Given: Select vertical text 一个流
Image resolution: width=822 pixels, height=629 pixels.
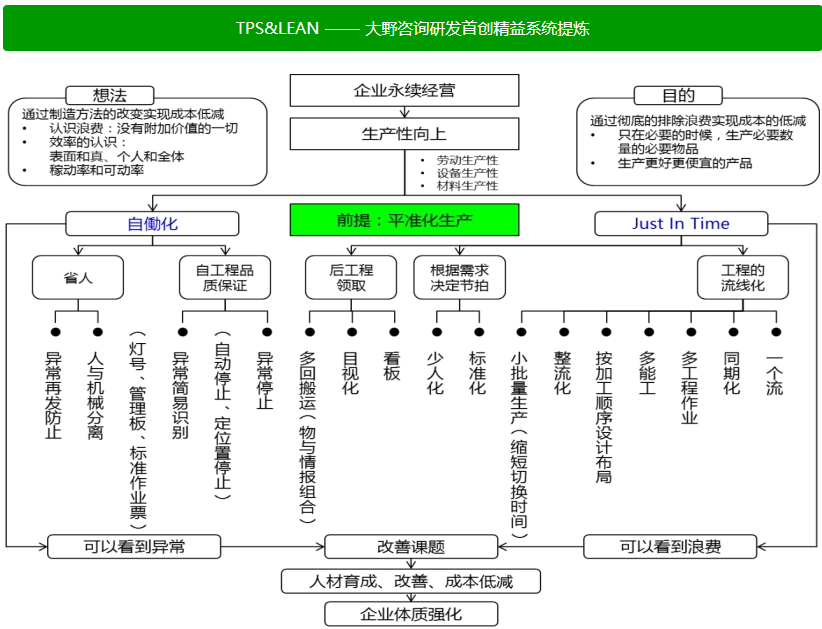Looking at the screenshot, I should 774,373.
